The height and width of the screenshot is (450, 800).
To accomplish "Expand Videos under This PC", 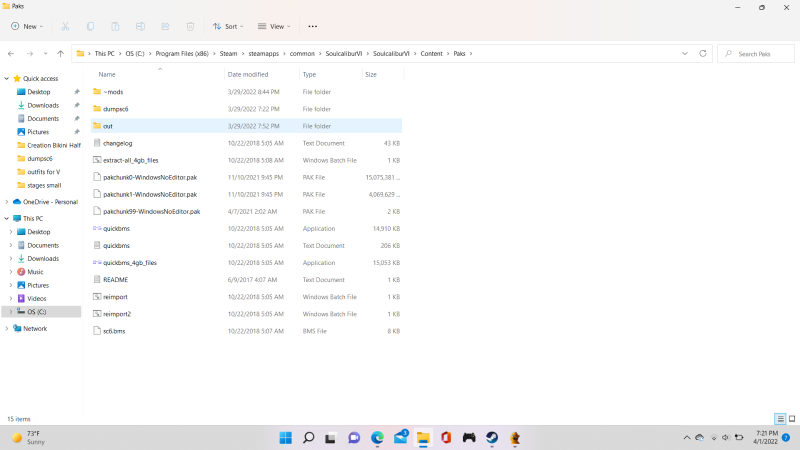I will click(x=11, y=298).
